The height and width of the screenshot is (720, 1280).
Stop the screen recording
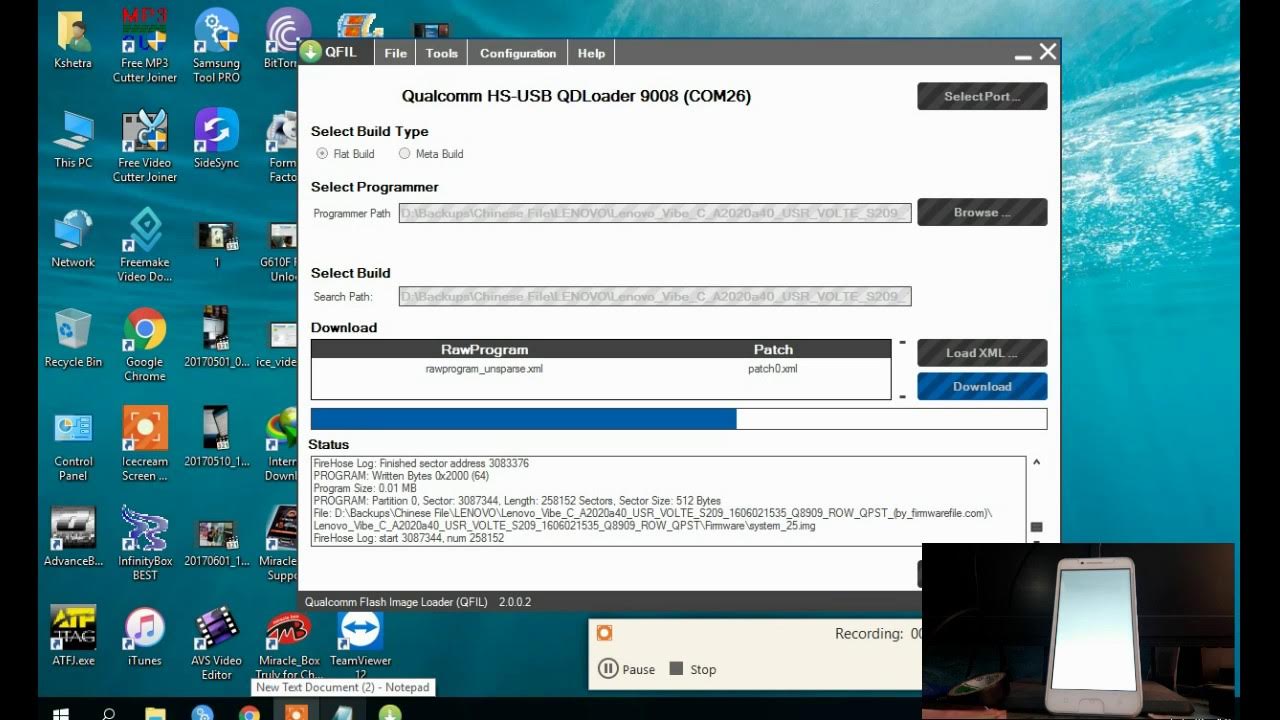(692, 669)
